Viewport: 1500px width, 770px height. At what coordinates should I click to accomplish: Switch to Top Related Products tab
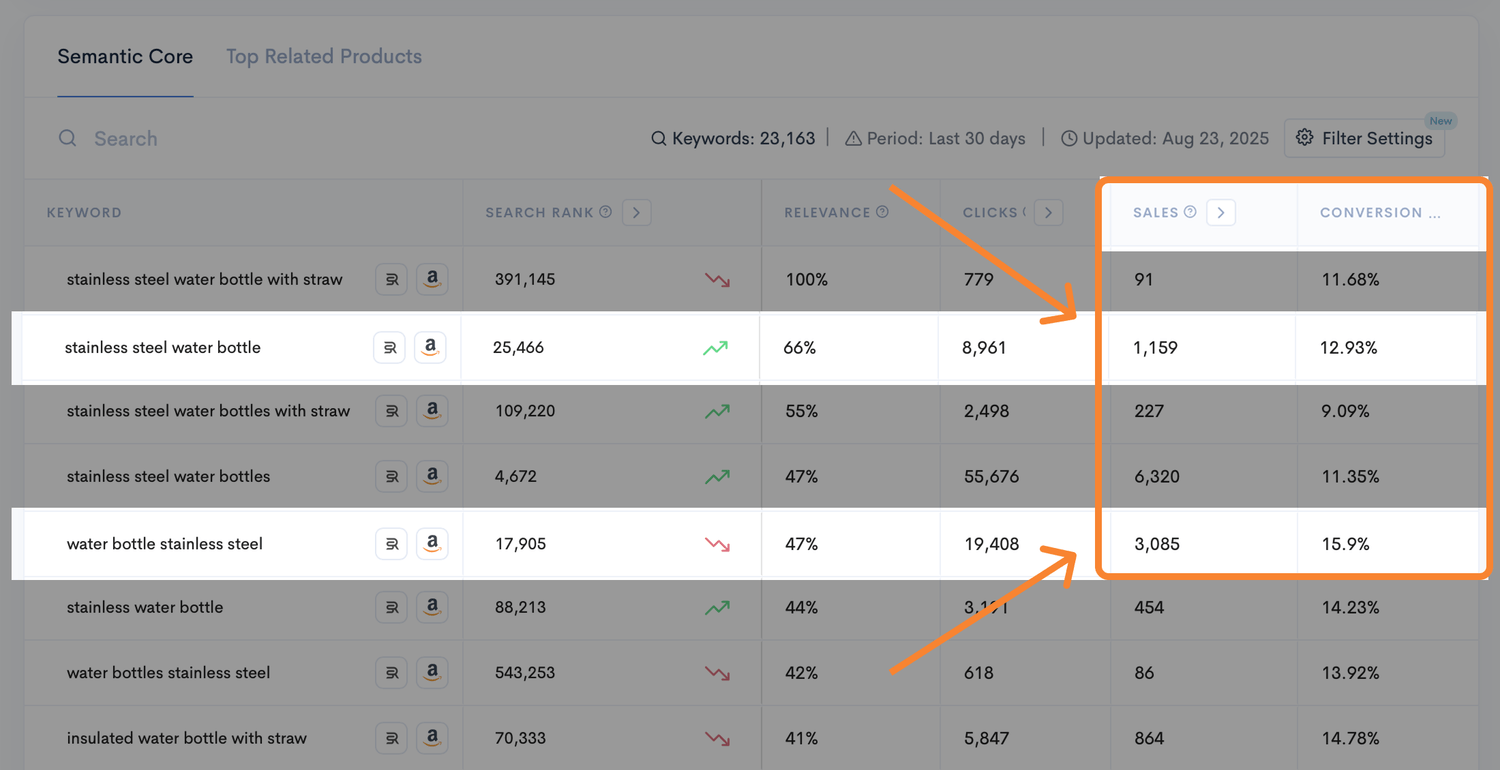[323, 56]
